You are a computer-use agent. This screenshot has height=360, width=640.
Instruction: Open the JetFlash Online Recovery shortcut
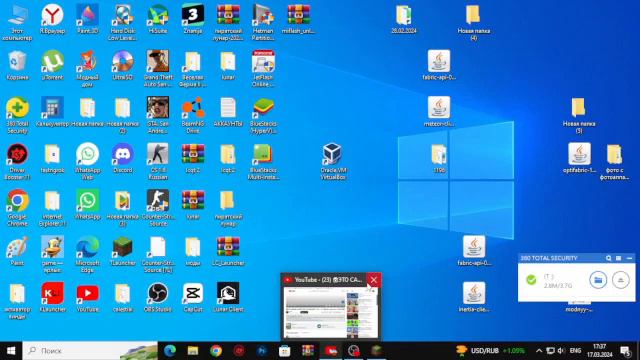tap(263, 69)
